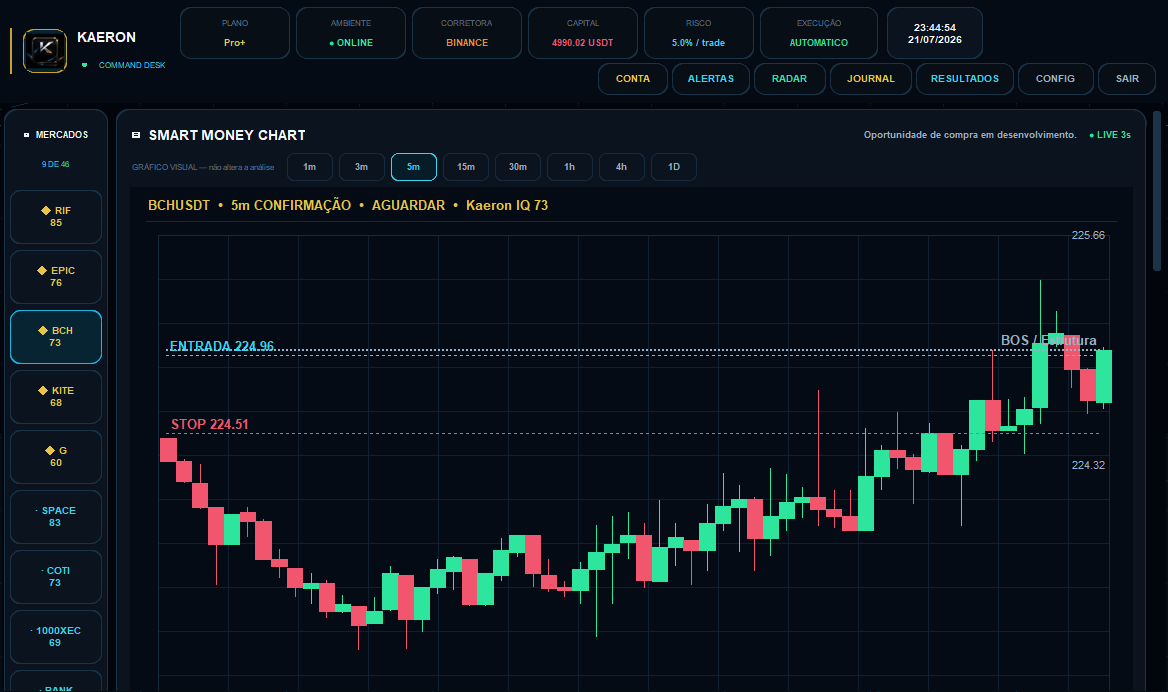This screenshot has height=692, width=1168.
Task: Select the SPACE 83 market card
Action: [56, 517]
